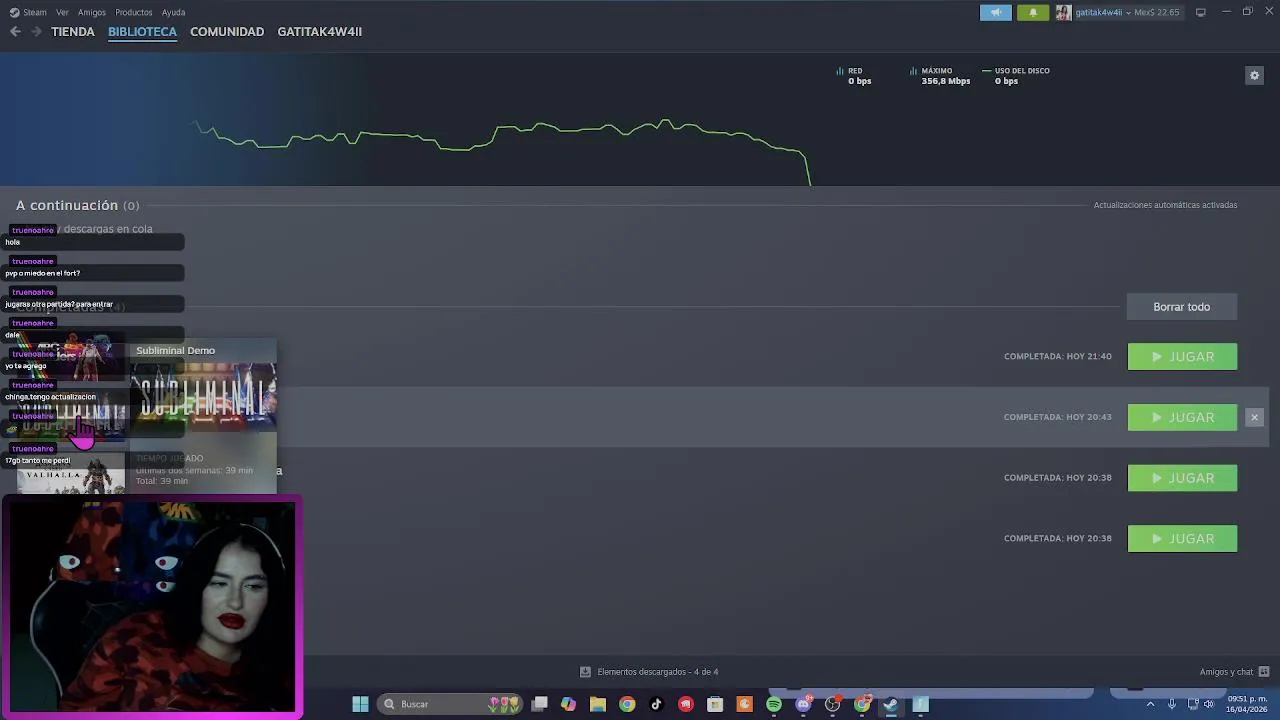The image size is (1280, 720).
Task: Click the MÁXIMO 356,8 Mbps indicator
Action: (x=940, y=76)
